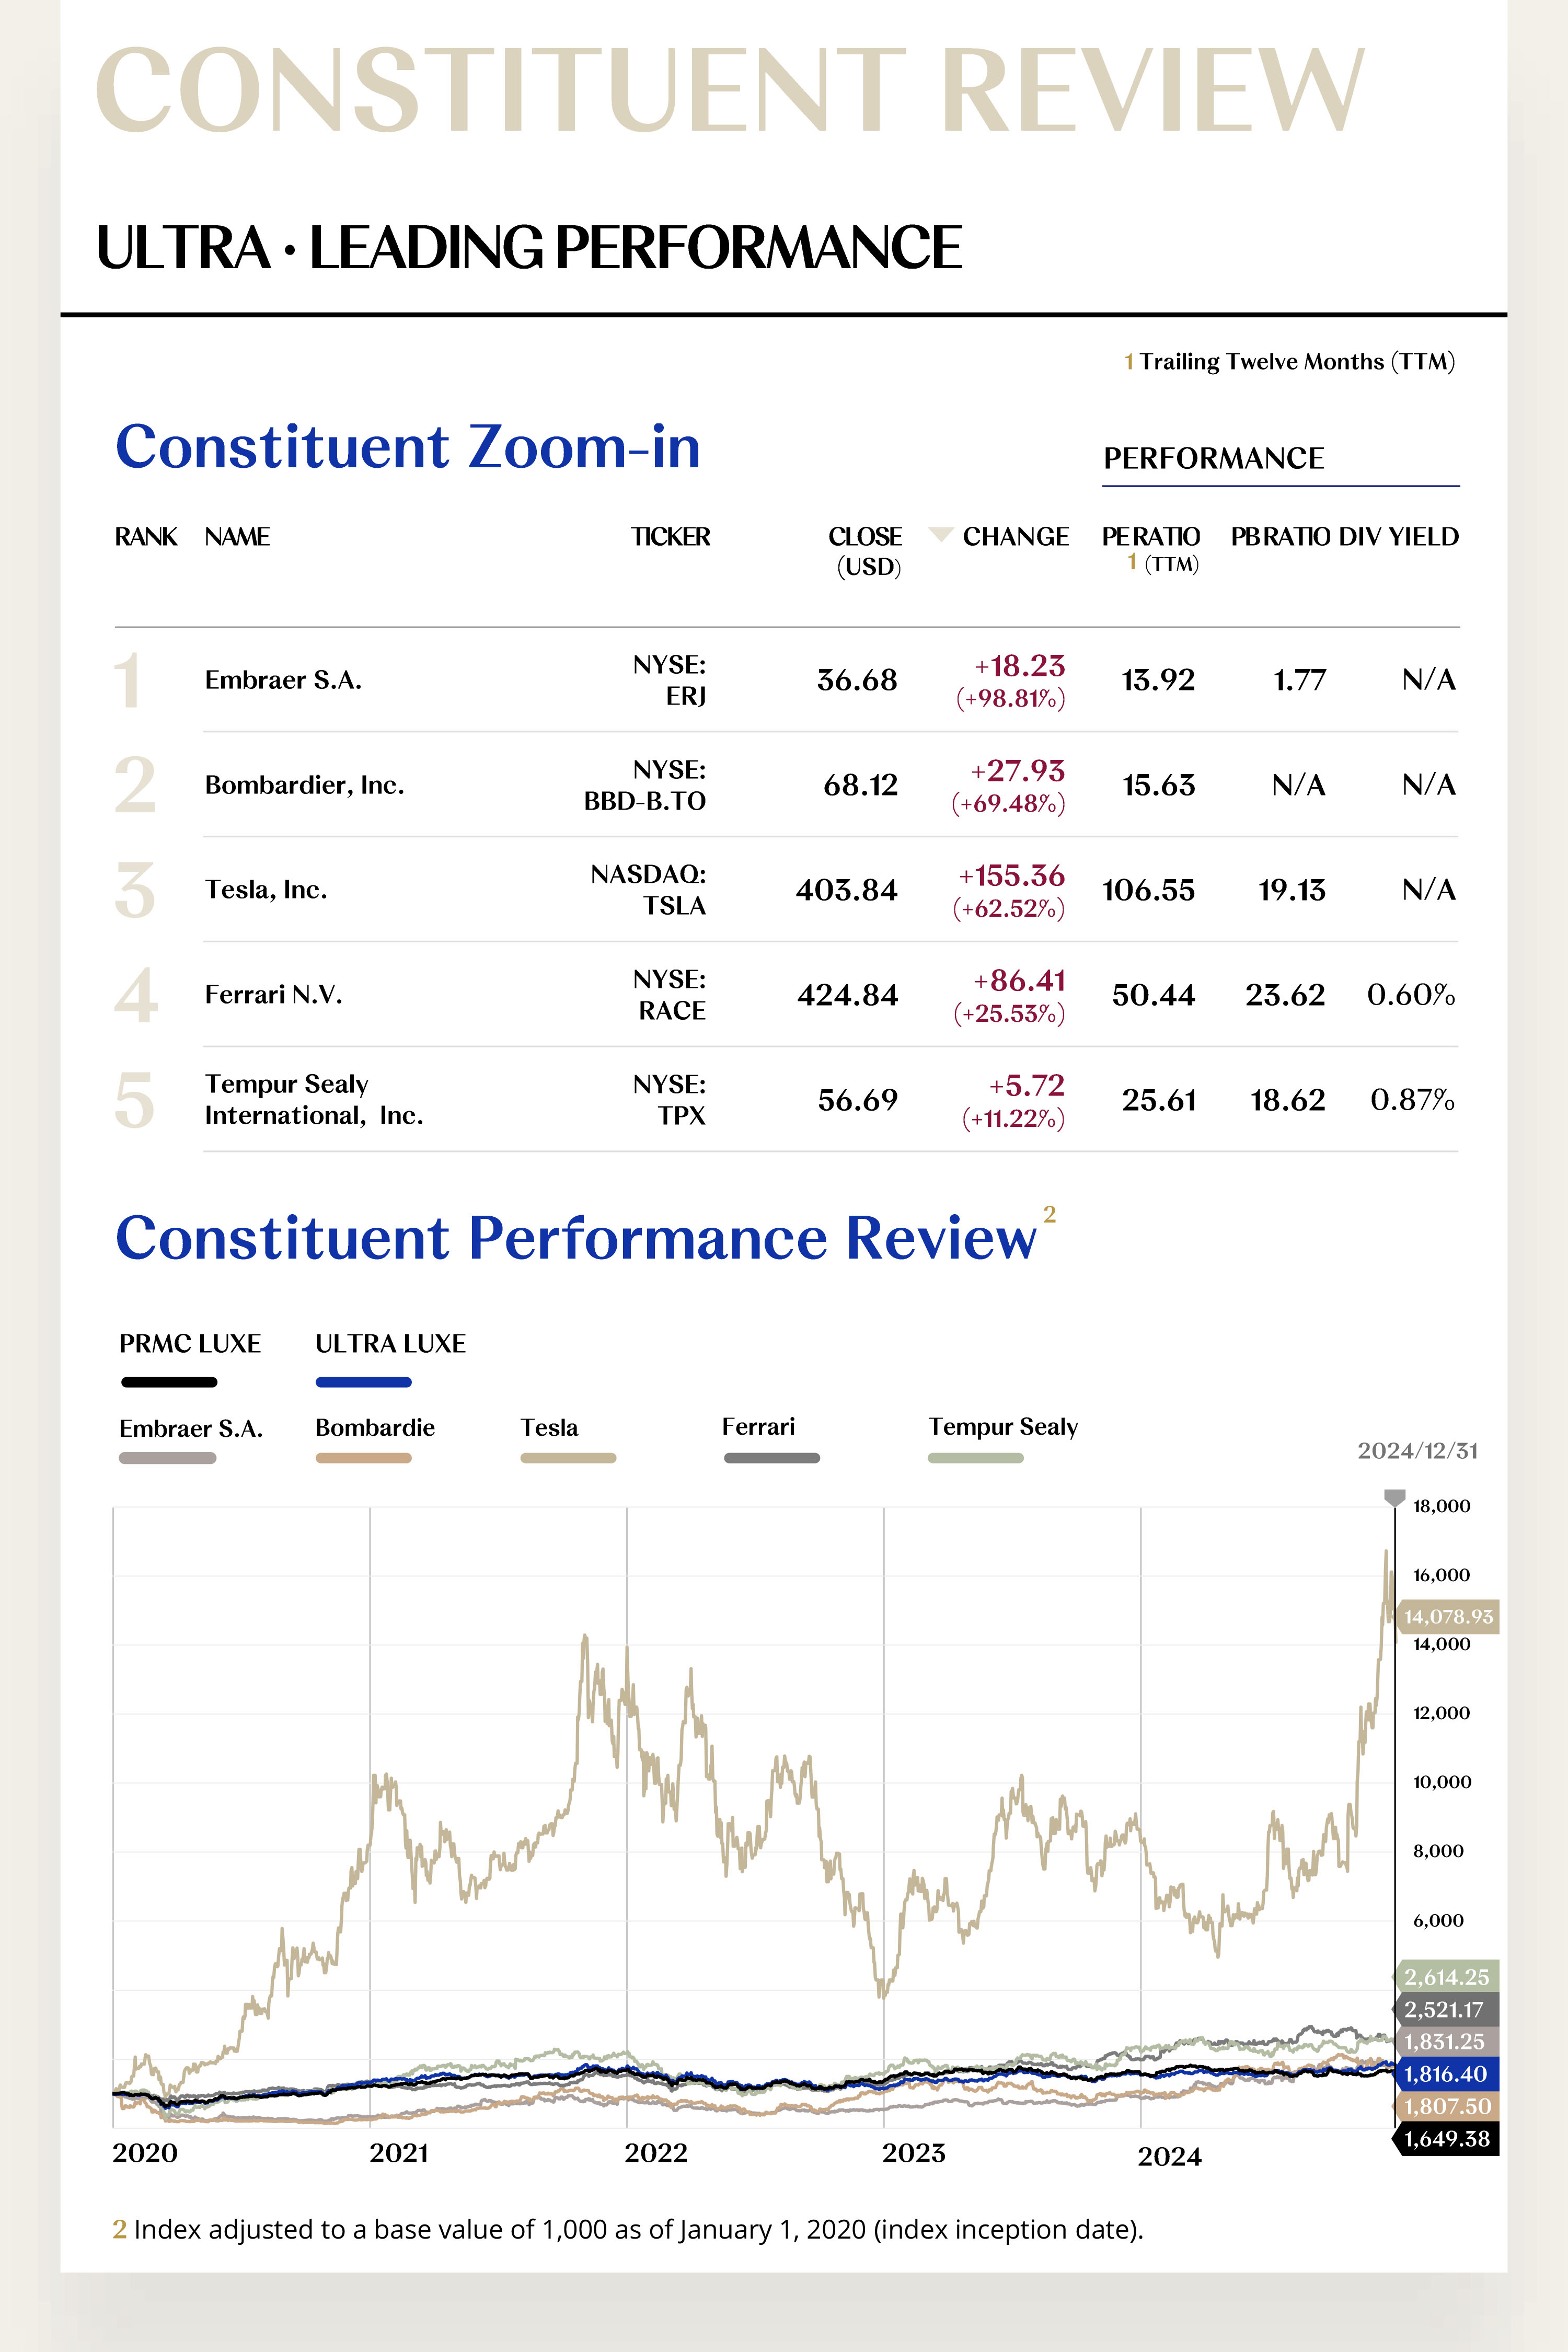Click the 2024/12/31 date marker handle

pos(1394,1497)
